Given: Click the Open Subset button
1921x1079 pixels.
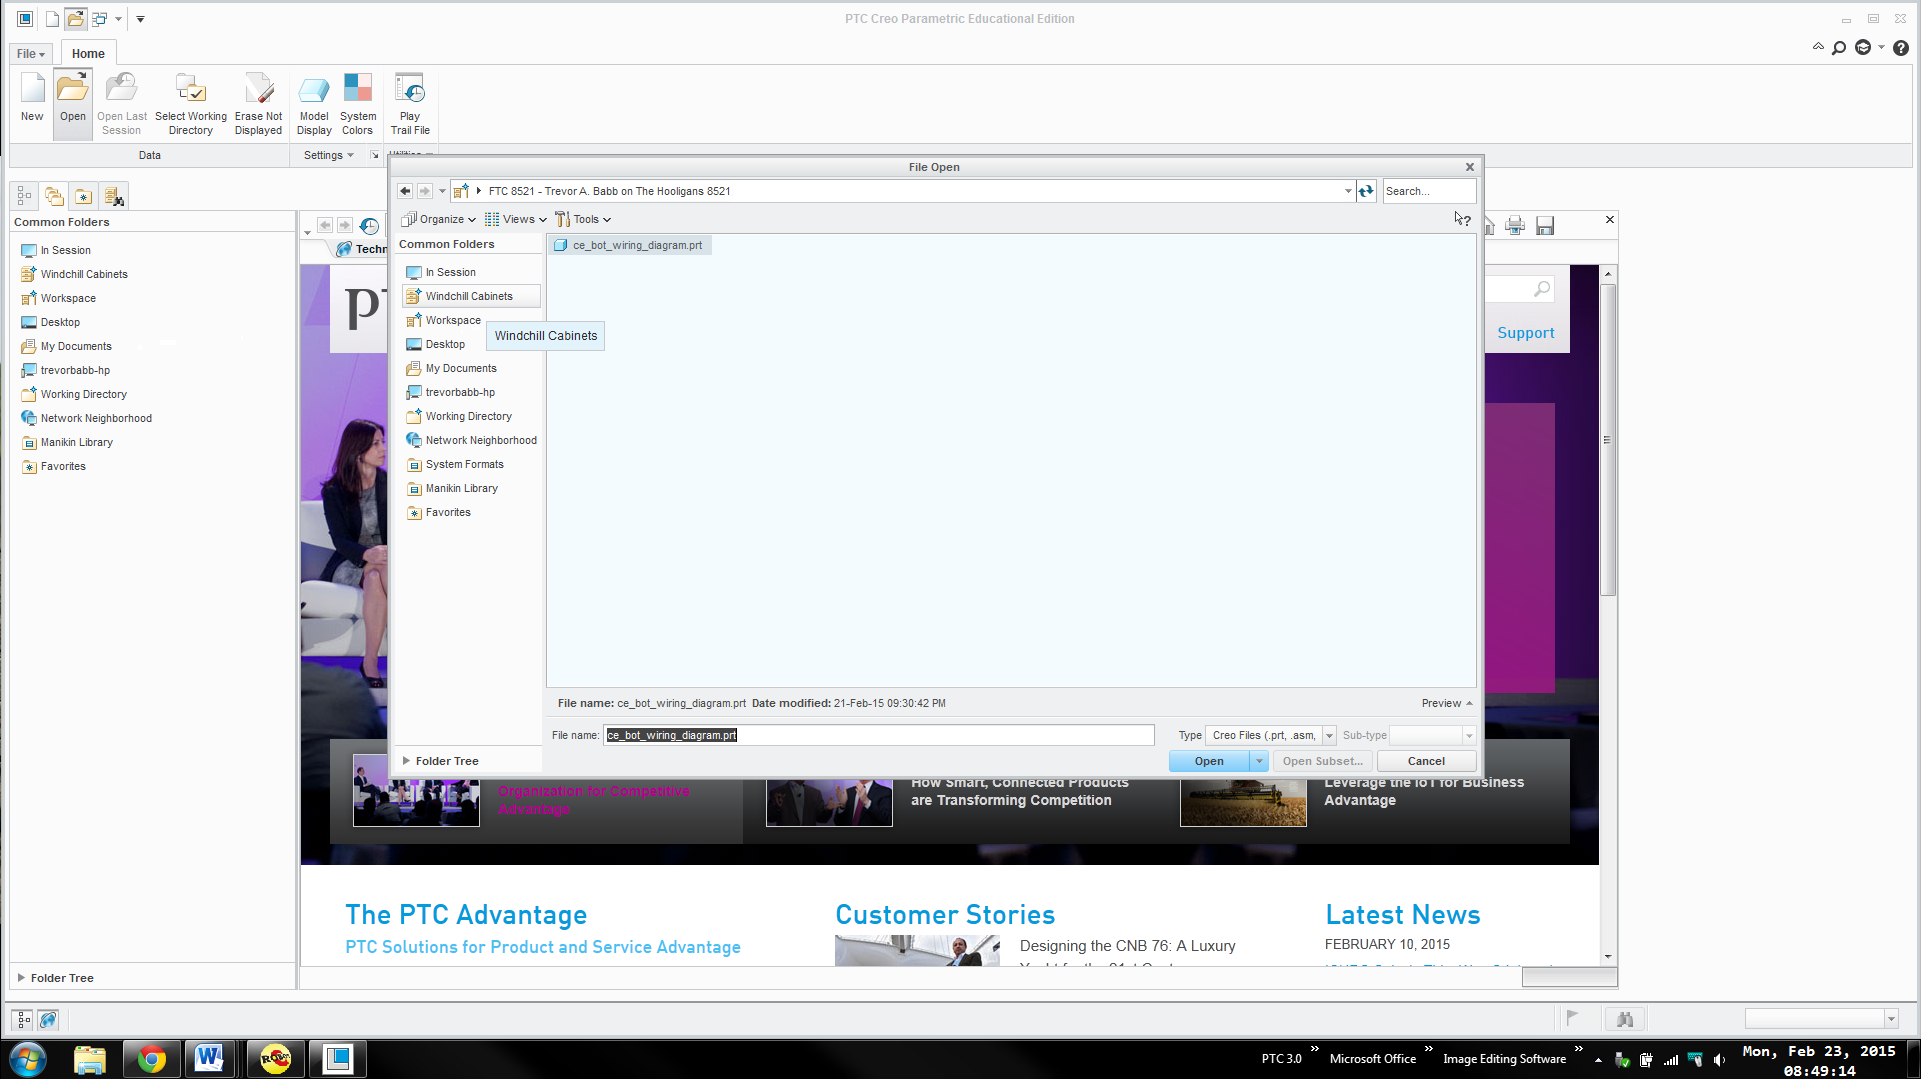Looking at the screenshot, I should (x=1321, y=760).
